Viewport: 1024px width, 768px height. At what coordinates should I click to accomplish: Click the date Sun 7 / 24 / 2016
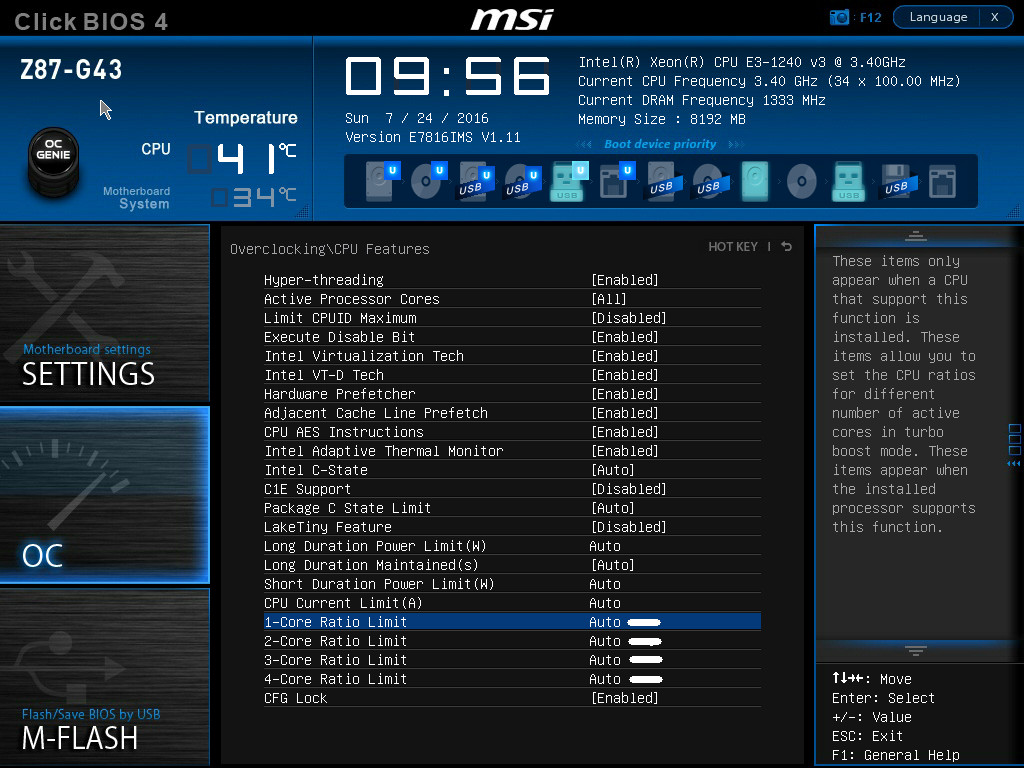point(417,118)
